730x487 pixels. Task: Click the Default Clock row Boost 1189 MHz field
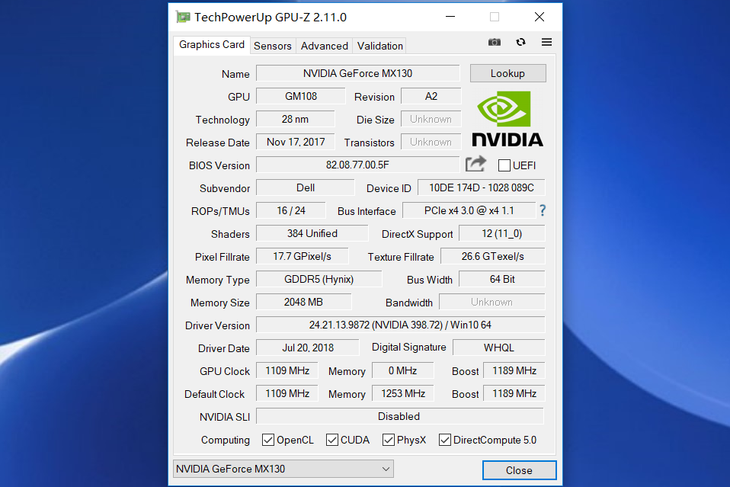pyautogui.click(x=514, y=393)
